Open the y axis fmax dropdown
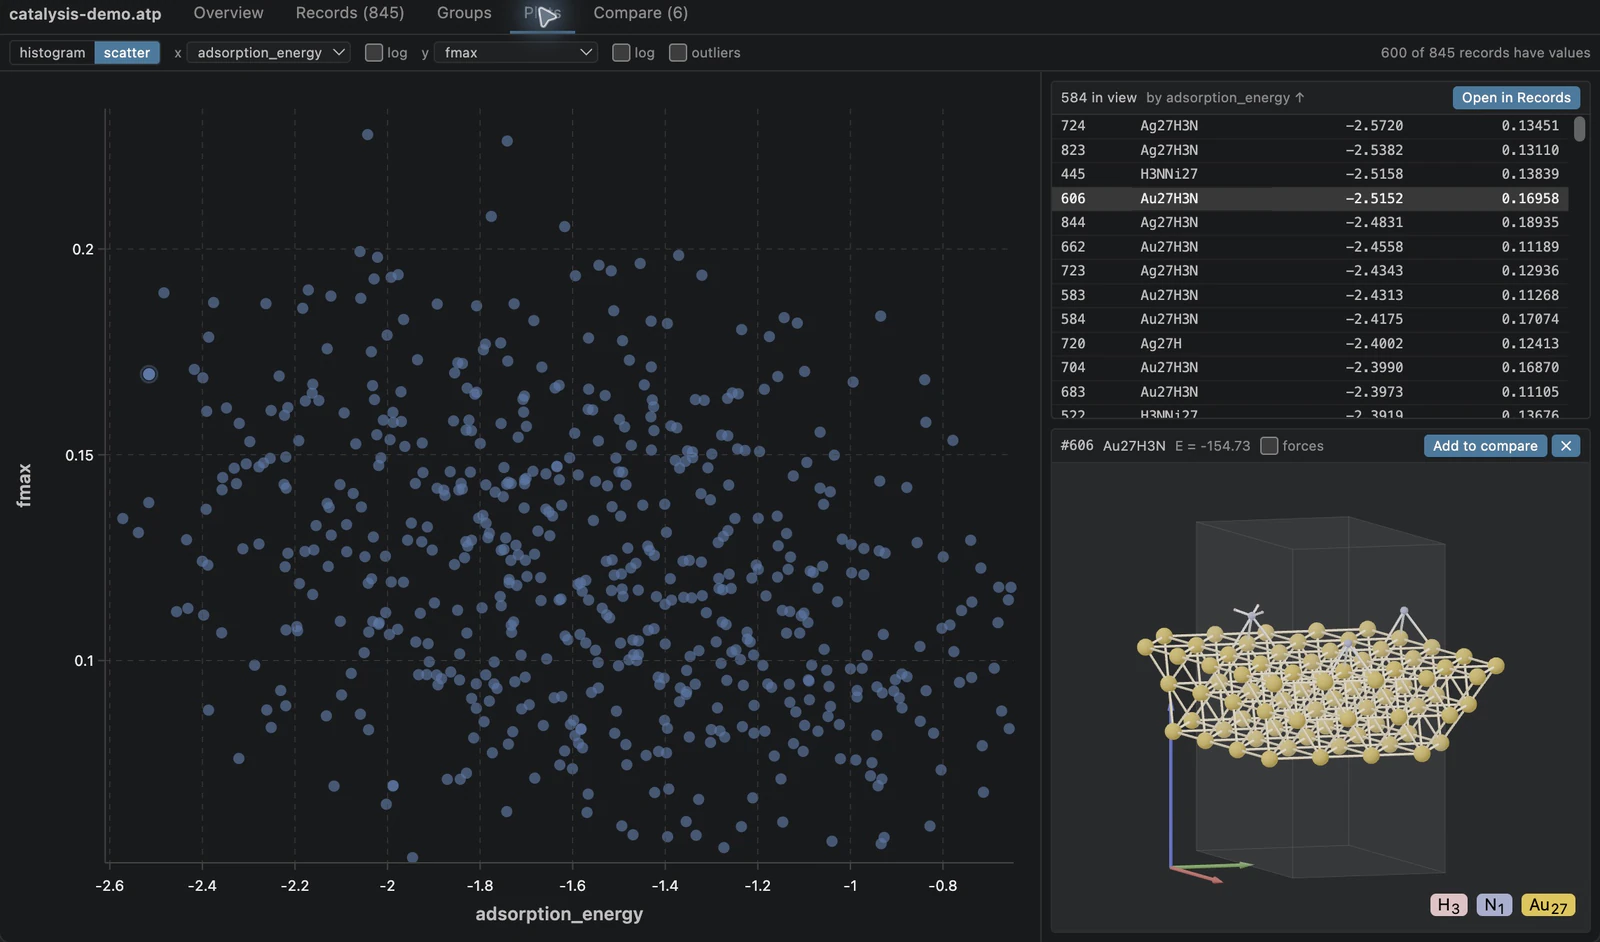1600x942 pixels. [516, 53]
